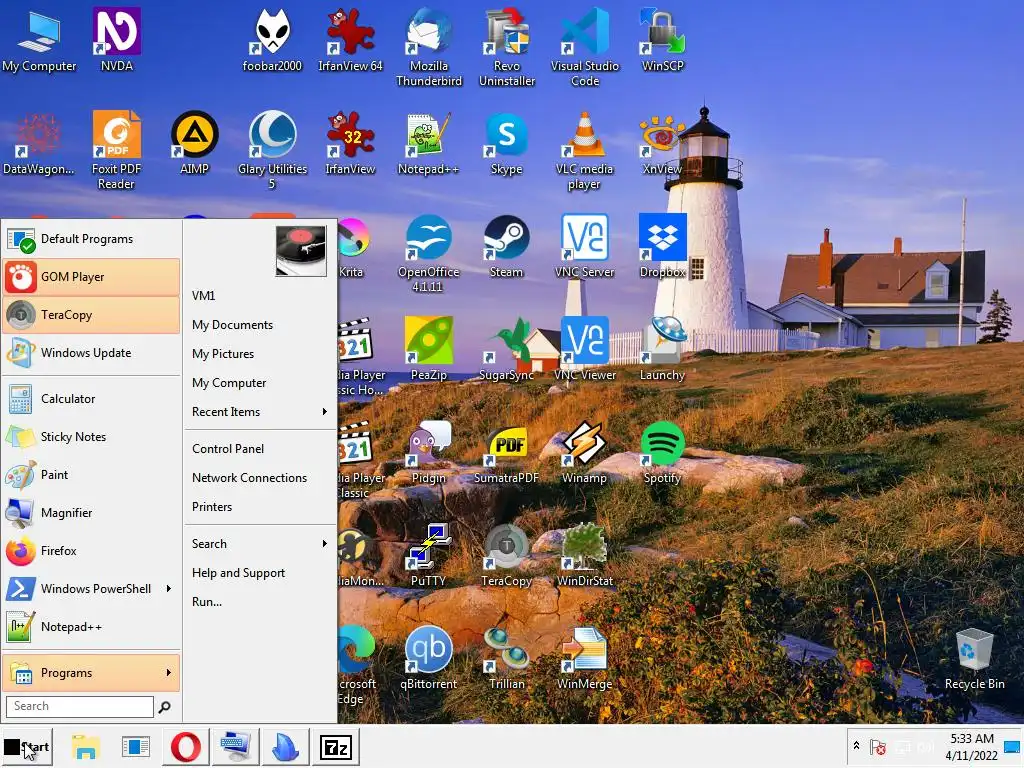The height and width of the screenshot is (768, 1024).
Task: Open Visual Studio Code shortcut
Action: click(x=584, y=47)
